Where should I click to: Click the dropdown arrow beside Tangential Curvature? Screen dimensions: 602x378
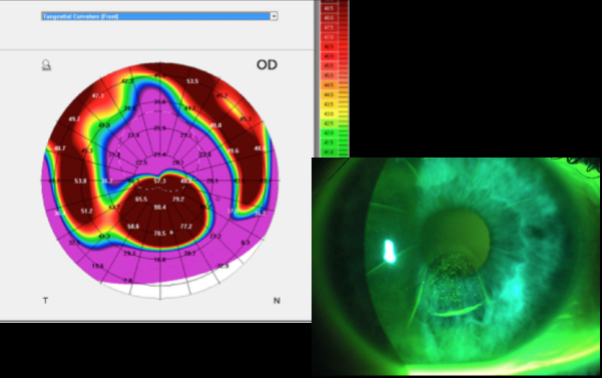click(x=274, y=16)
